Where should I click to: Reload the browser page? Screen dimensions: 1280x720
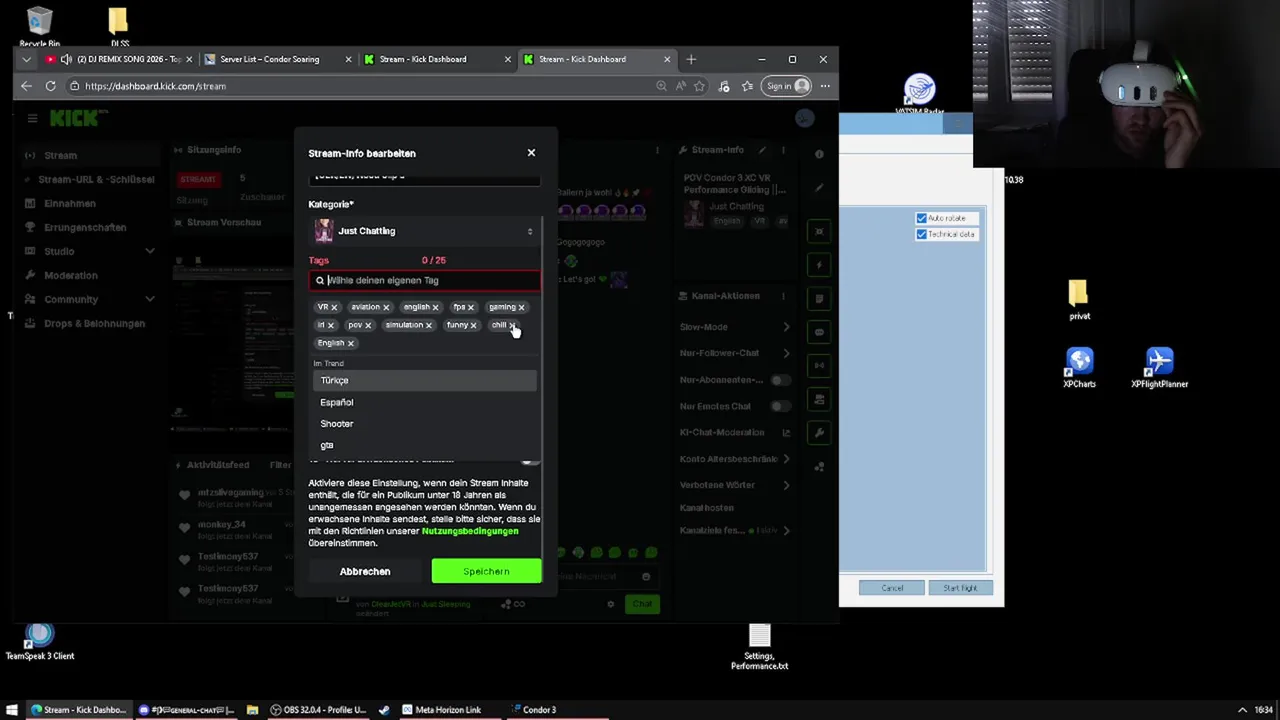[50, 86]
